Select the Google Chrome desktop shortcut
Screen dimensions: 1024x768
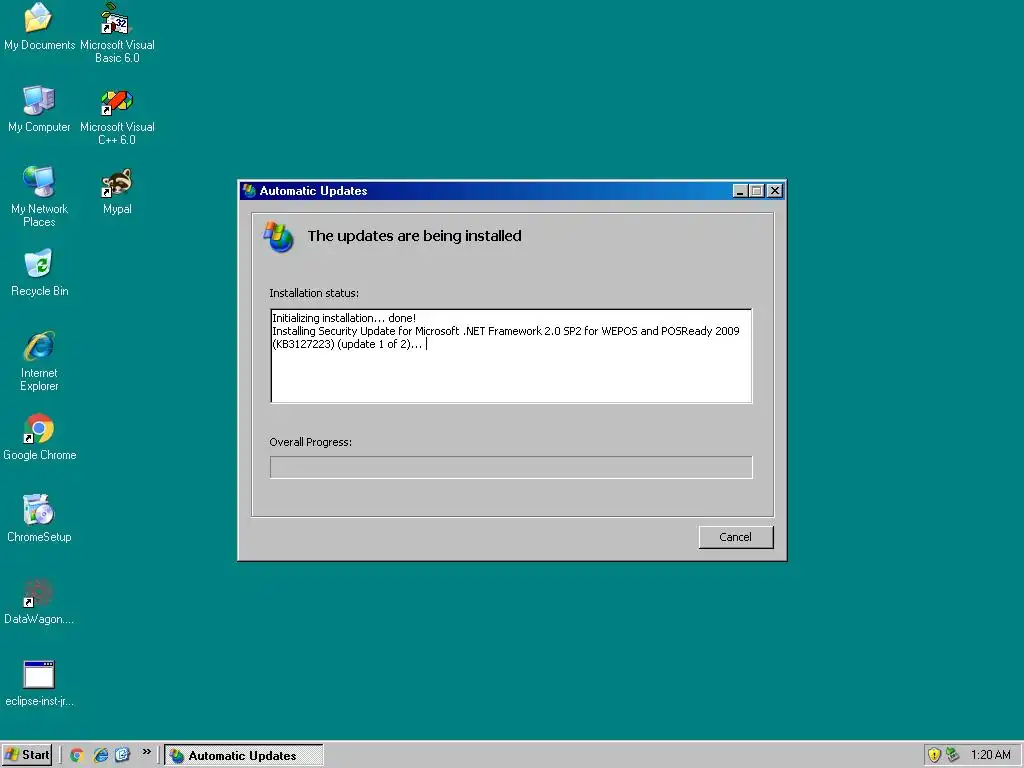pos(39,437)
